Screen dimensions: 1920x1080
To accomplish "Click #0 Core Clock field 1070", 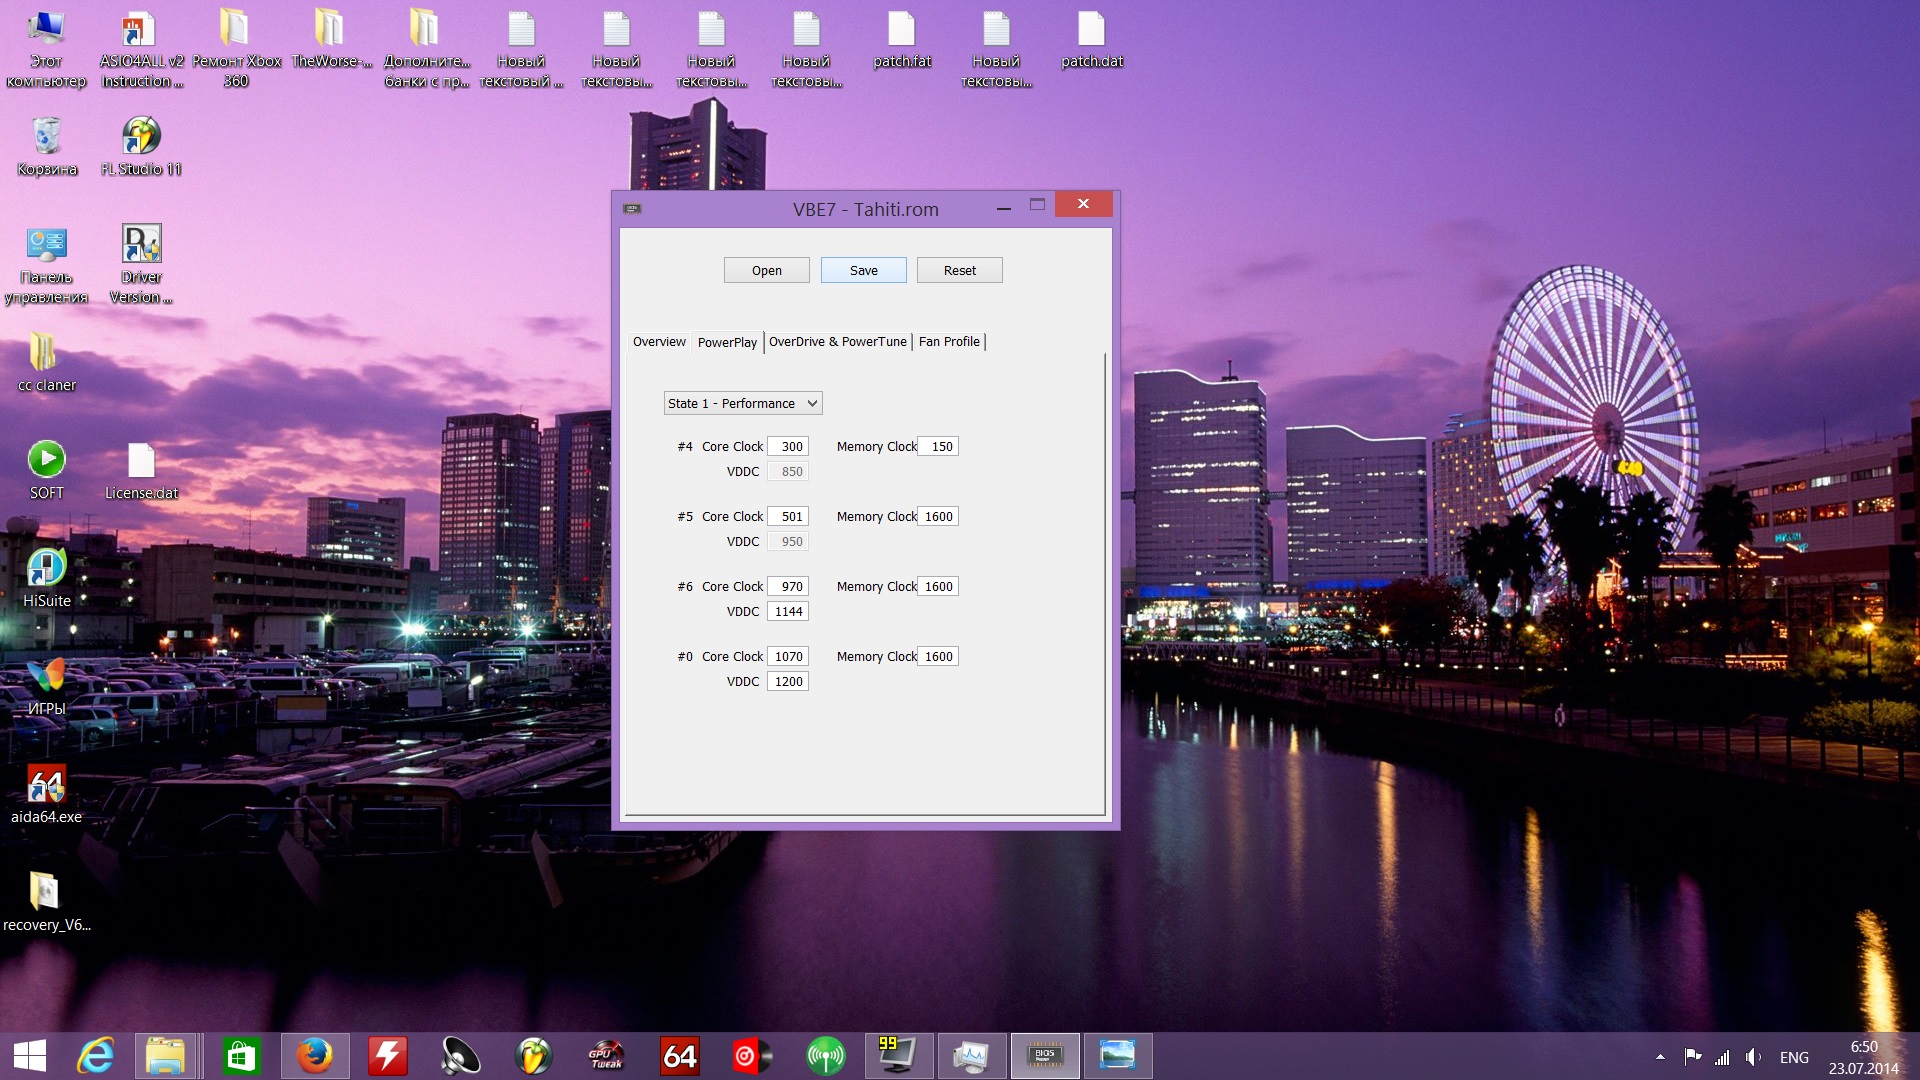I will (x=788, y=656).
